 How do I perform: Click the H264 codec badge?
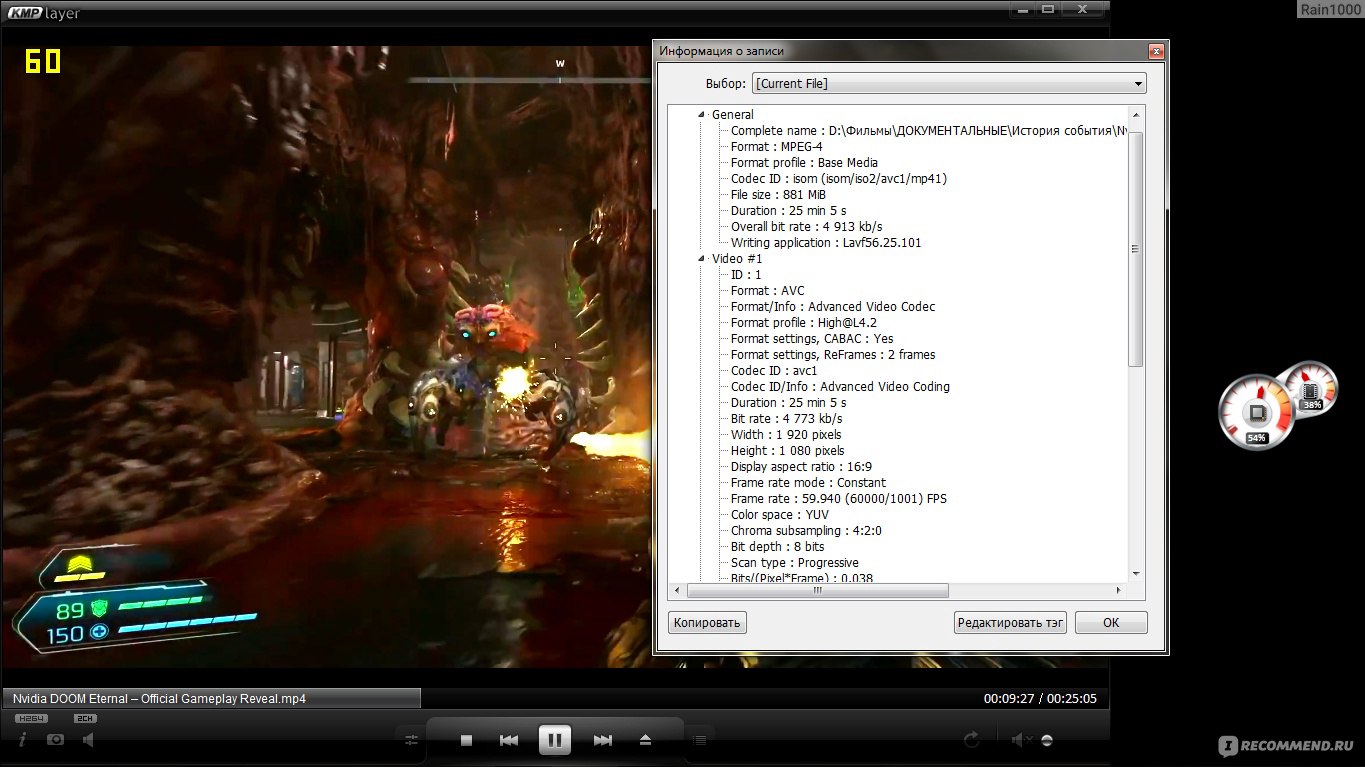tap(31, 718)
